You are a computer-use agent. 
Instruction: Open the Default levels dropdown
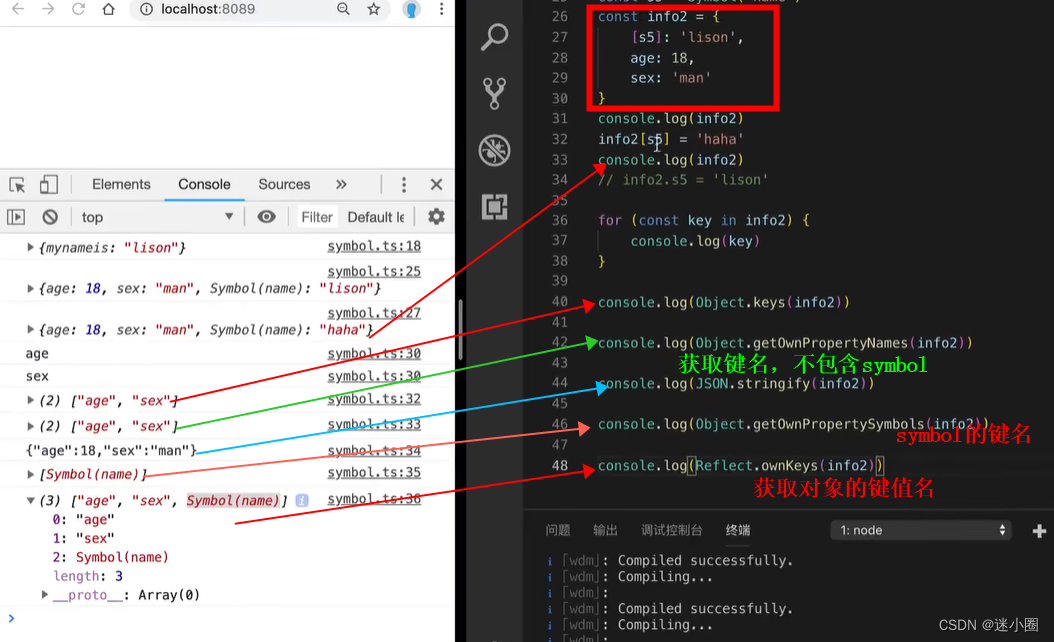[x=376, y=217]
